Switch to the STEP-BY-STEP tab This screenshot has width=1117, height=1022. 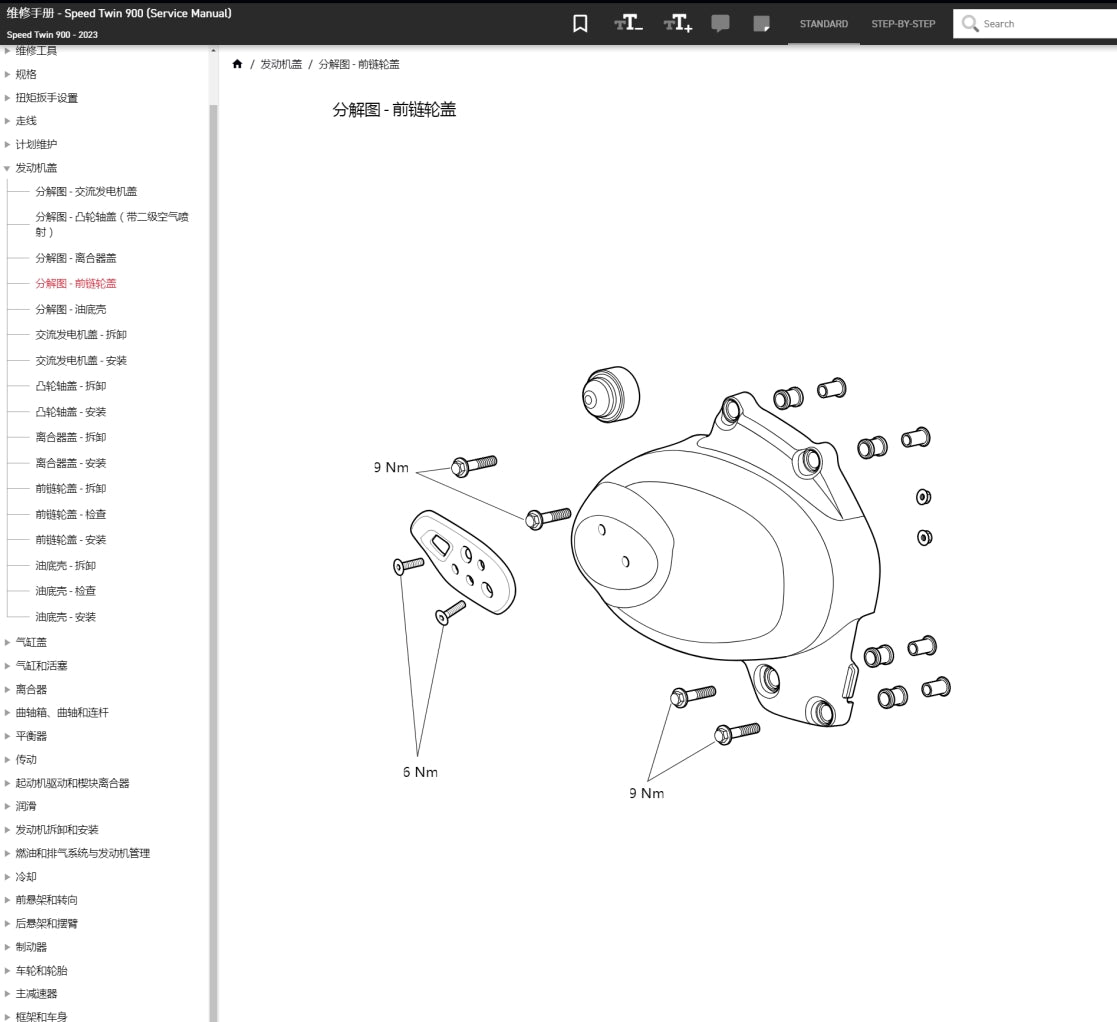coord(903,23)
